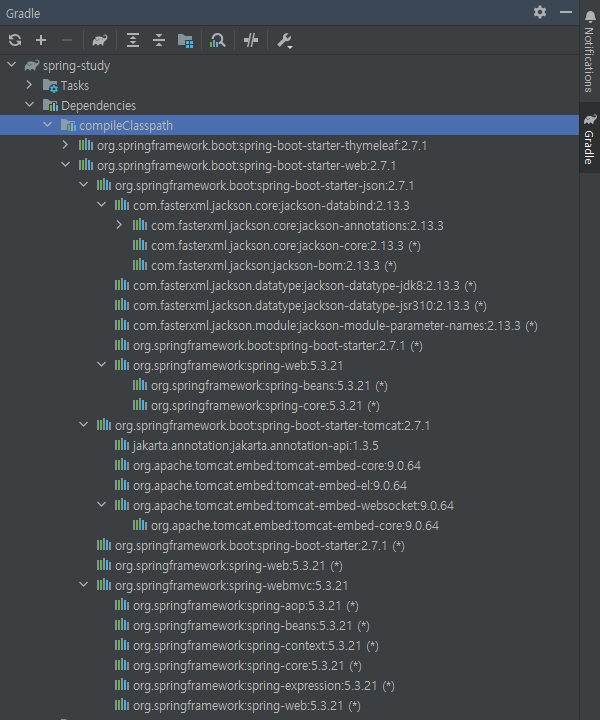Open Execute Gradle Task elephant icon
Image resolution: width=600 pixels, height=720 pixels.
[x=100, y=40]
